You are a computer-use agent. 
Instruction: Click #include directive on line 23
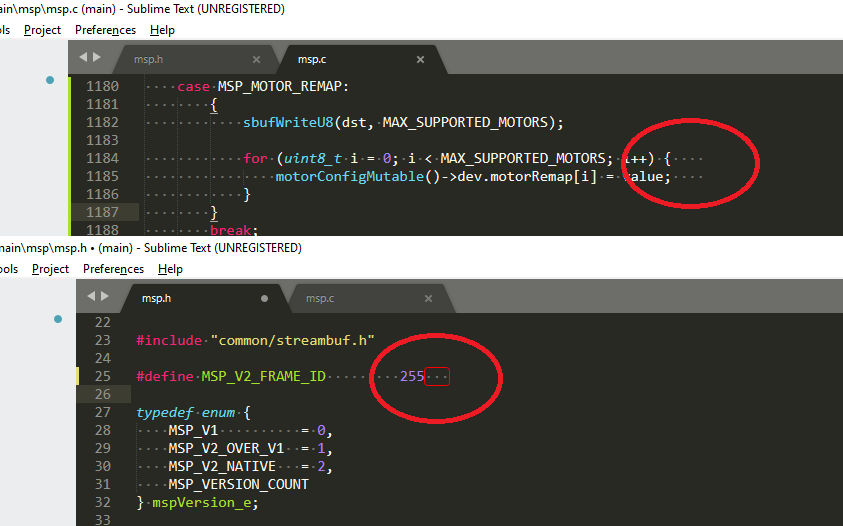coord(169,340)
